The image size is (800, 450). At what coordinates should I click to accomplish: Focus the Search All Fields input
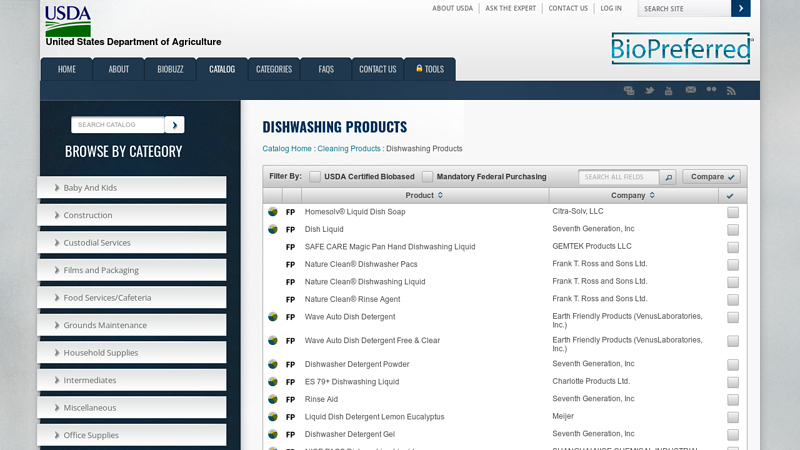619,177
